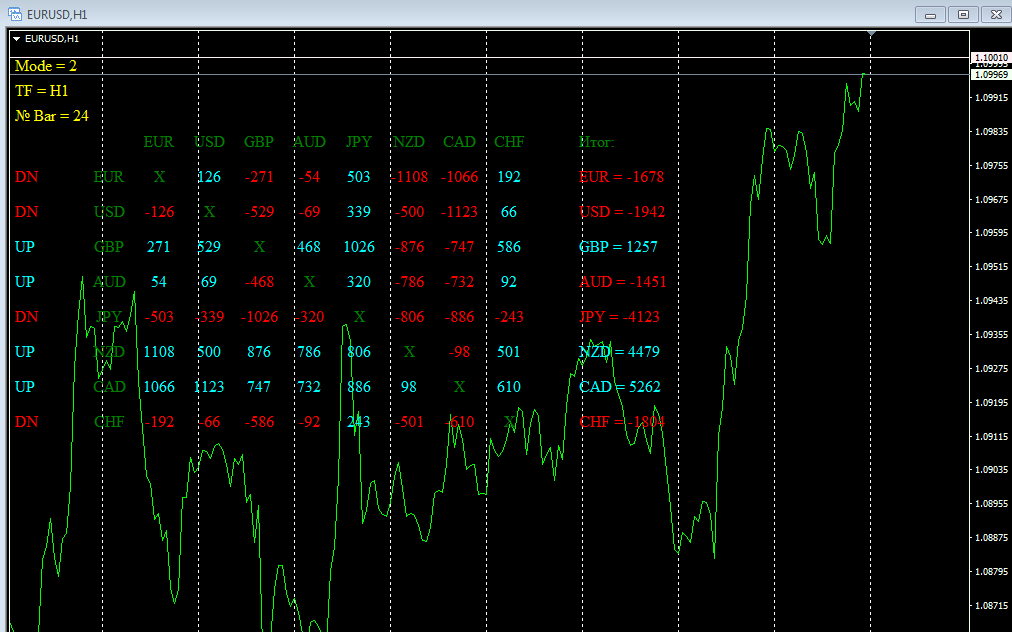Viewport: 1012px width, 632px height.
Task: Click the value -243 in JPY row
Action: (509, 317)
